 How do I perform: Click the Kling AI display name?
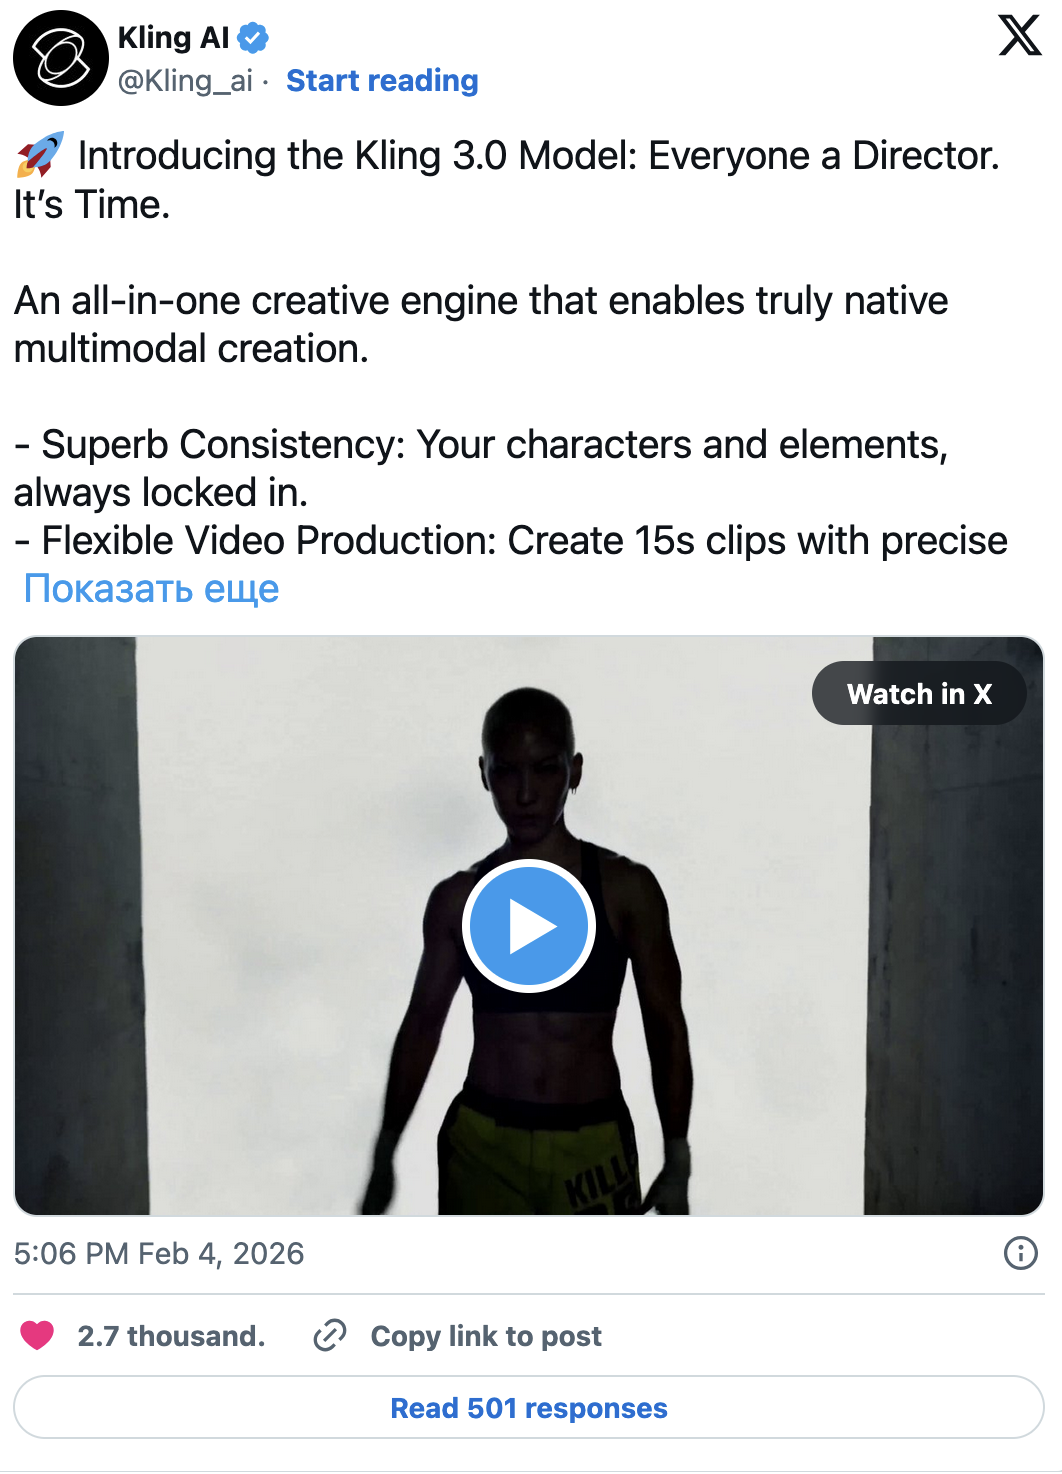tap(174, 38)
